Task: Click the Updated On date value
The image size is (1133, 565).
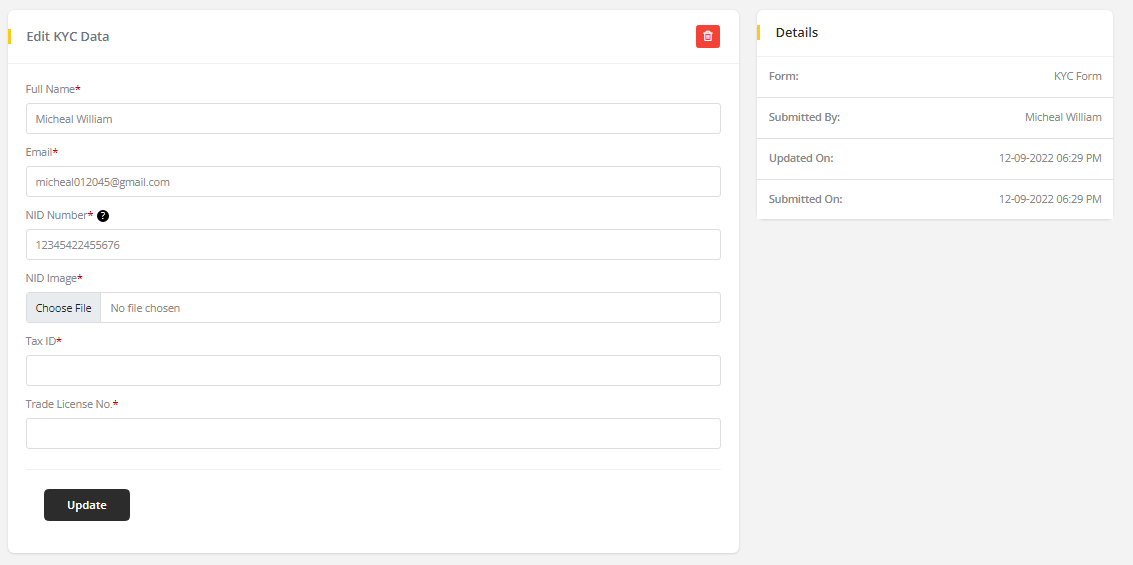Action: (1050, 158)
